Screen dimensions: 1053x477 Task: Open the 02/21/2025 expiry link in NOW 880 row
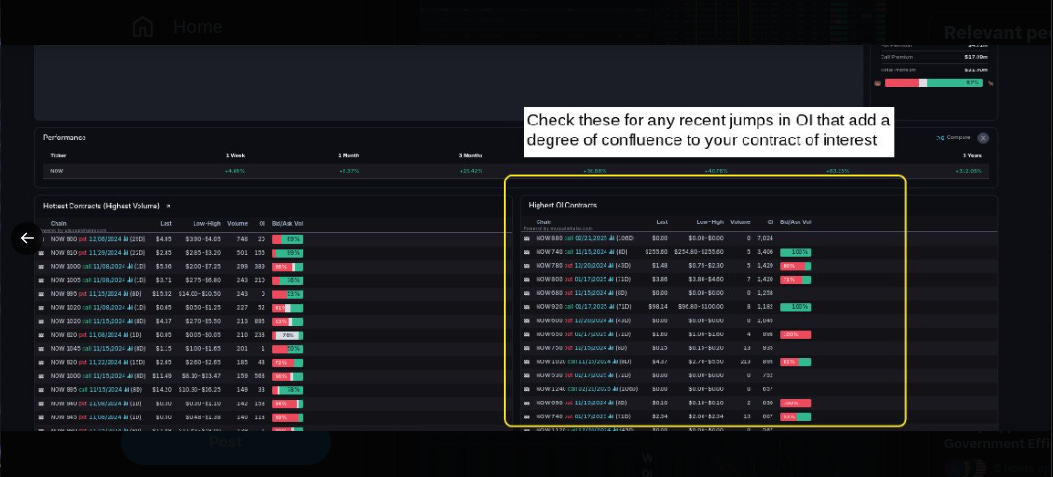(x=591, y=238)
